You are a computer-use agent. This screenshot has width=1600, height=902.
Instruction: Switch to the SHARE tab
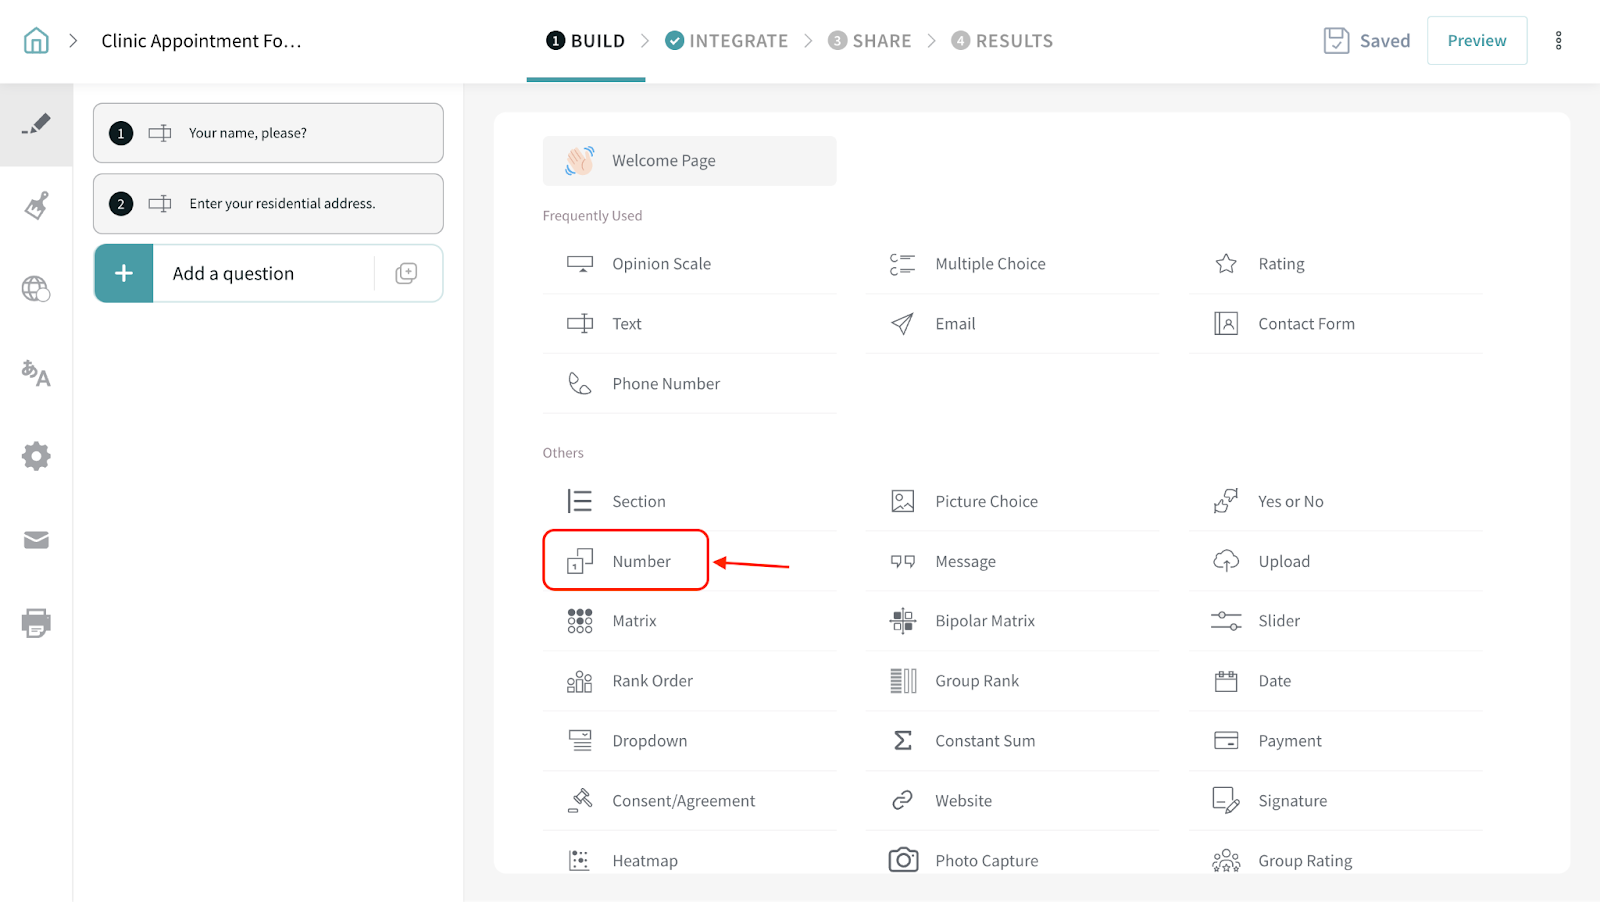(870, 41)
